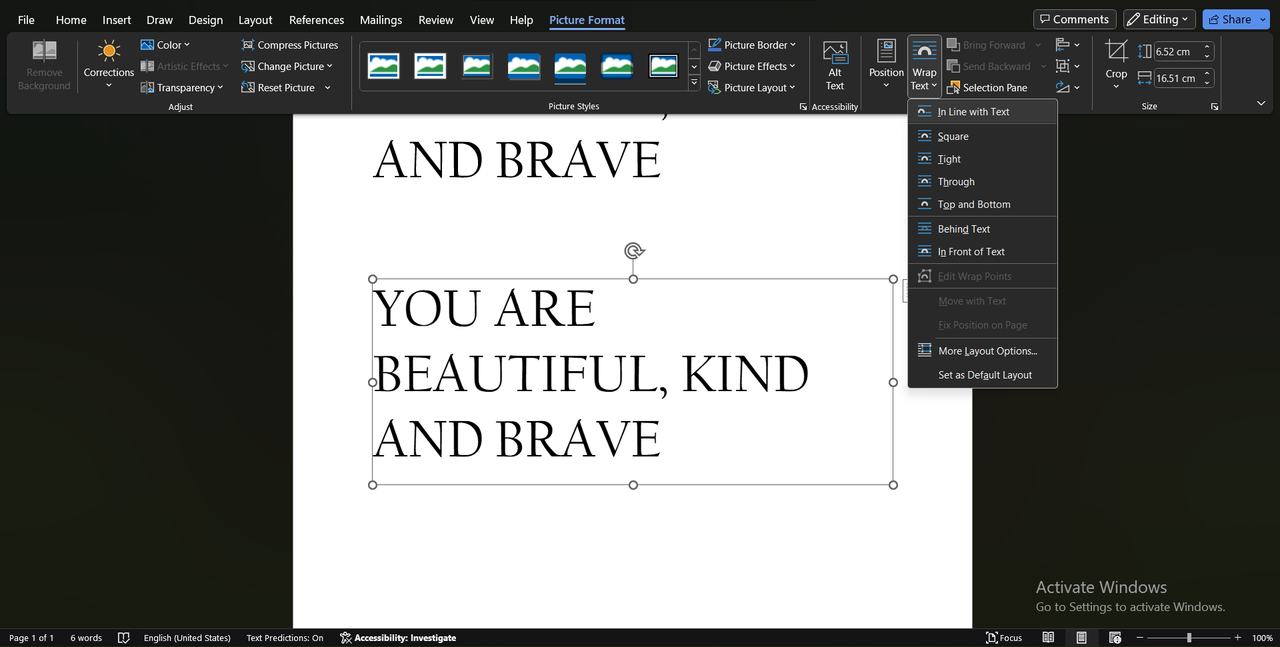Apply the last picture style with black frame
Image resolution: width=1280 pixels, height=647 pixels.
pyautogui.click(x=663, y=66)
